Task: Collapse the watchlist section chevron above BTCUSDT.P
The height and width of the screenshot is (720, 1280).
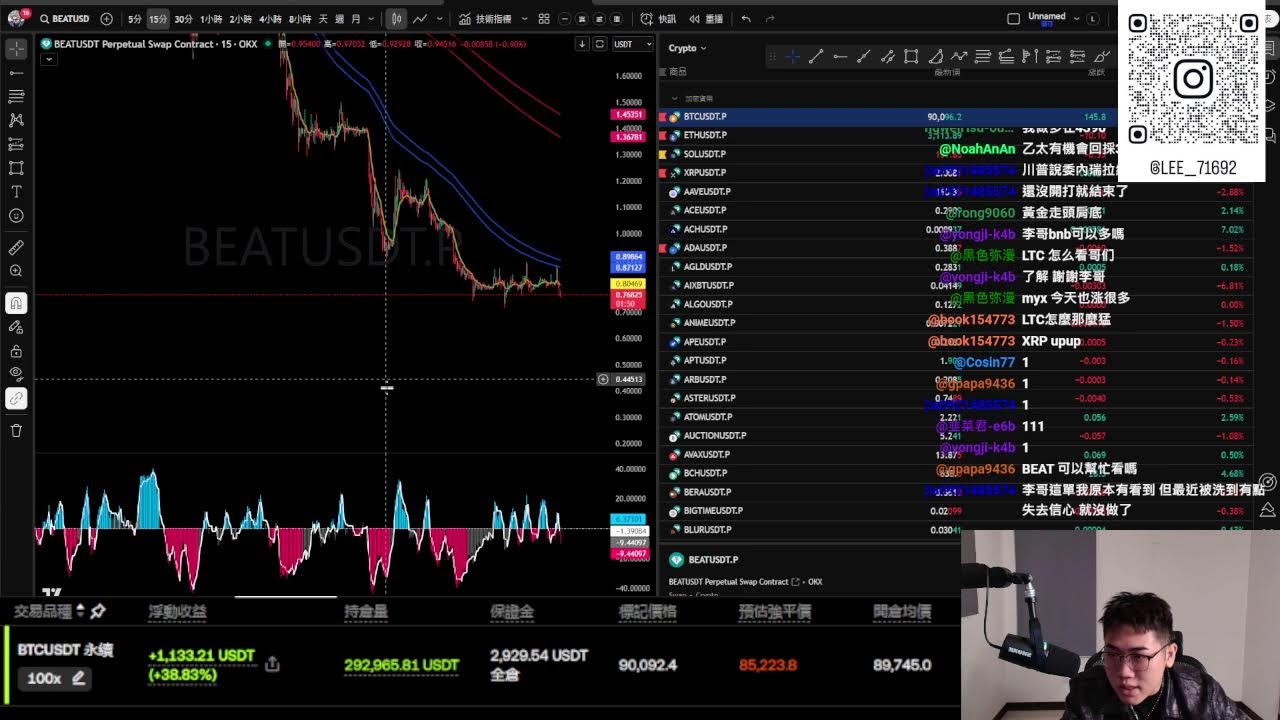Action: [674, 98]
